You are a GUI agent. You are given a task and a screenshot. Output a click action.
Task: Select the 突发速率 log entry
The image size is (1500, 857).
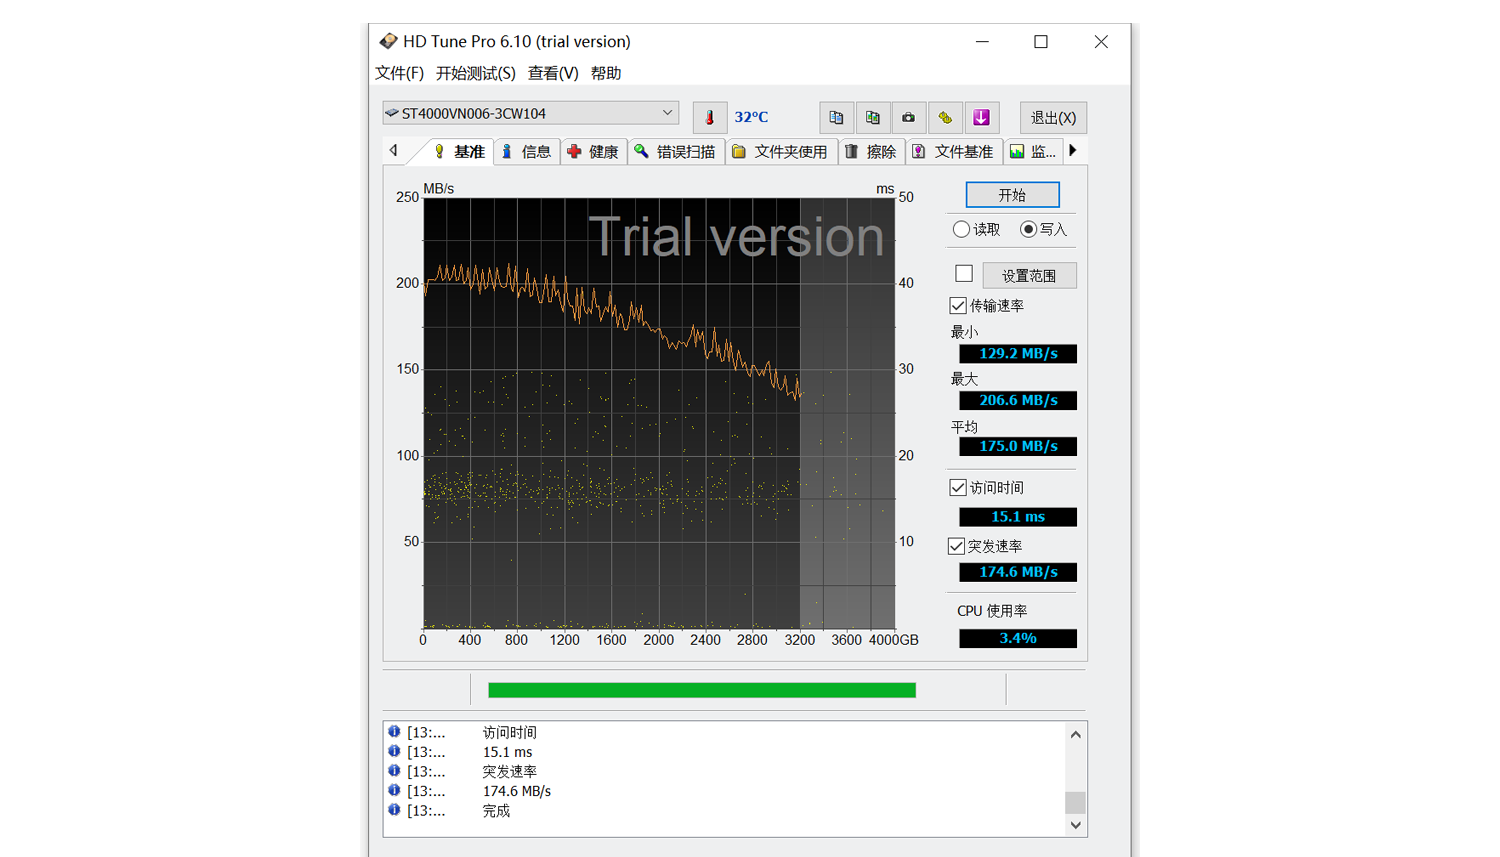pos(510,772)
